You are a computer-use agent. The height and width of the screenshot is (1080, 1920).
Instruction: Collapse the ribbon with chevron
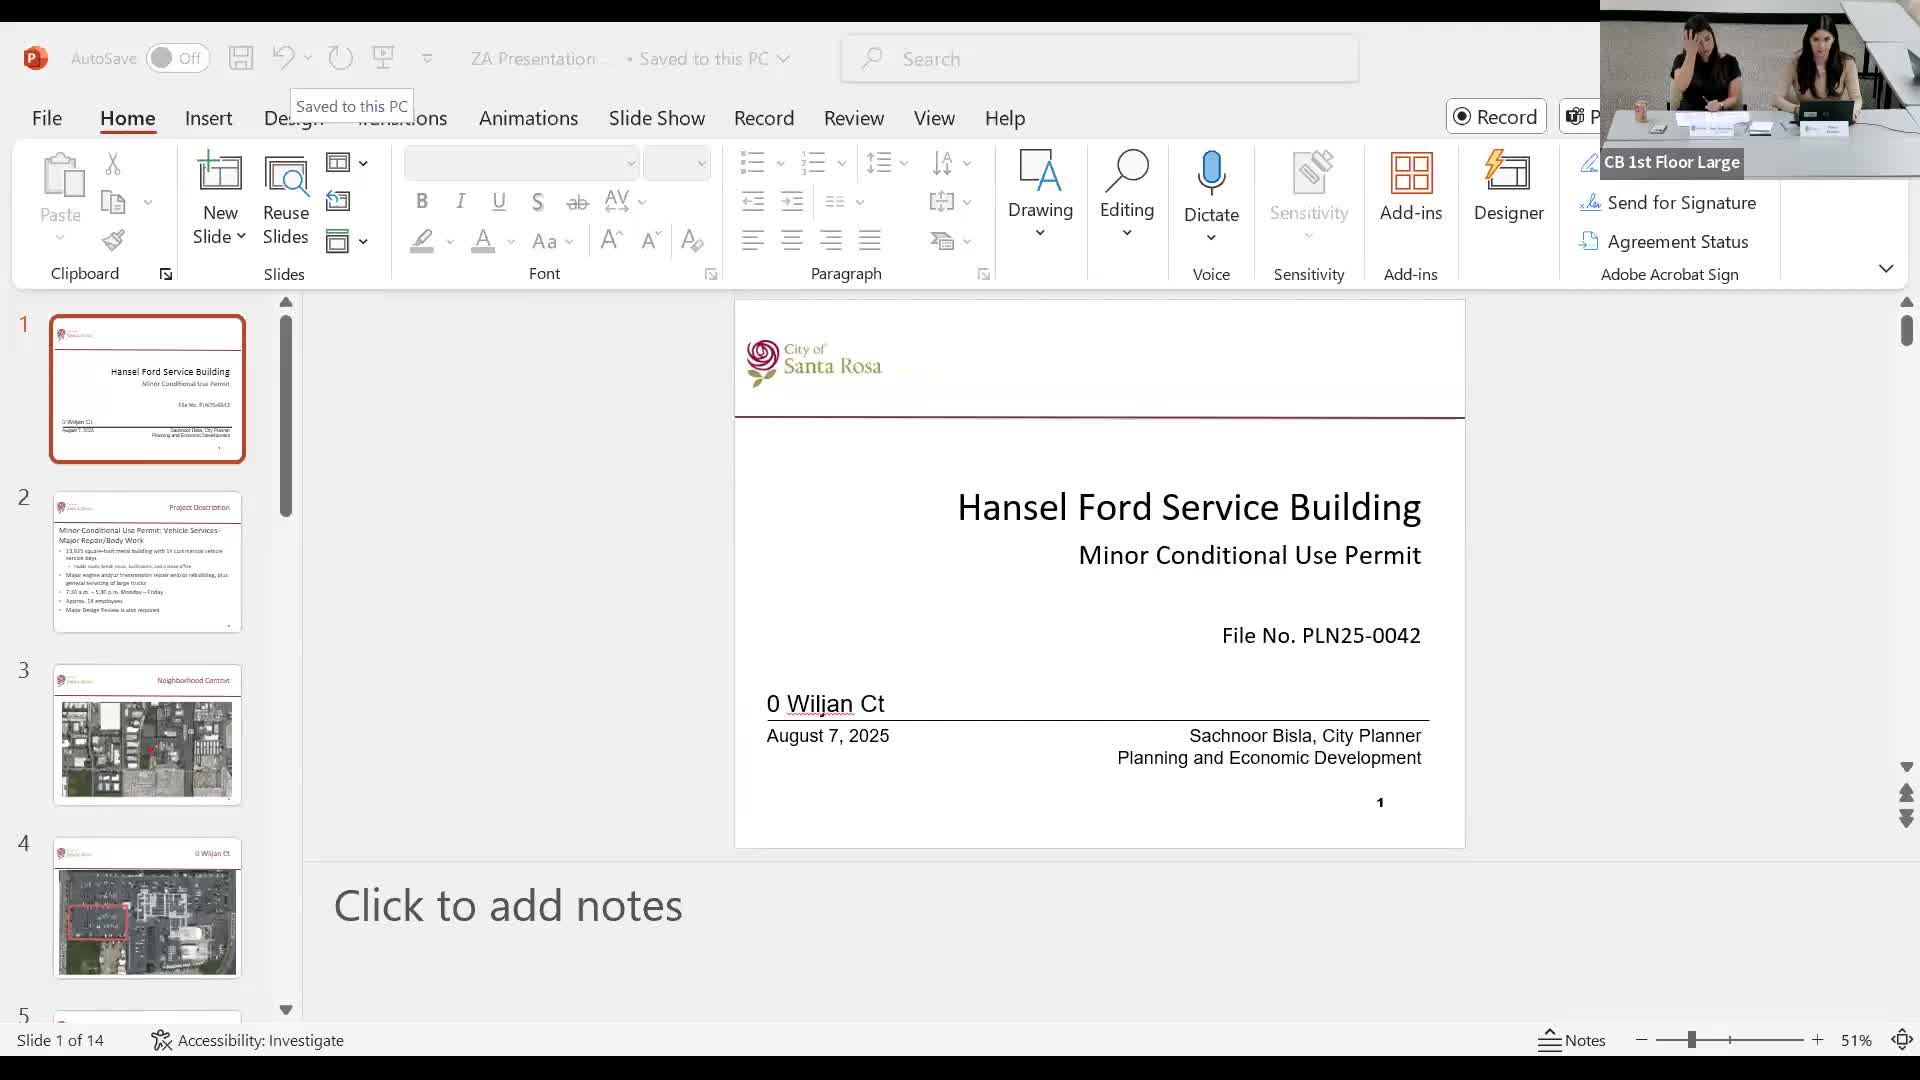1886,268
